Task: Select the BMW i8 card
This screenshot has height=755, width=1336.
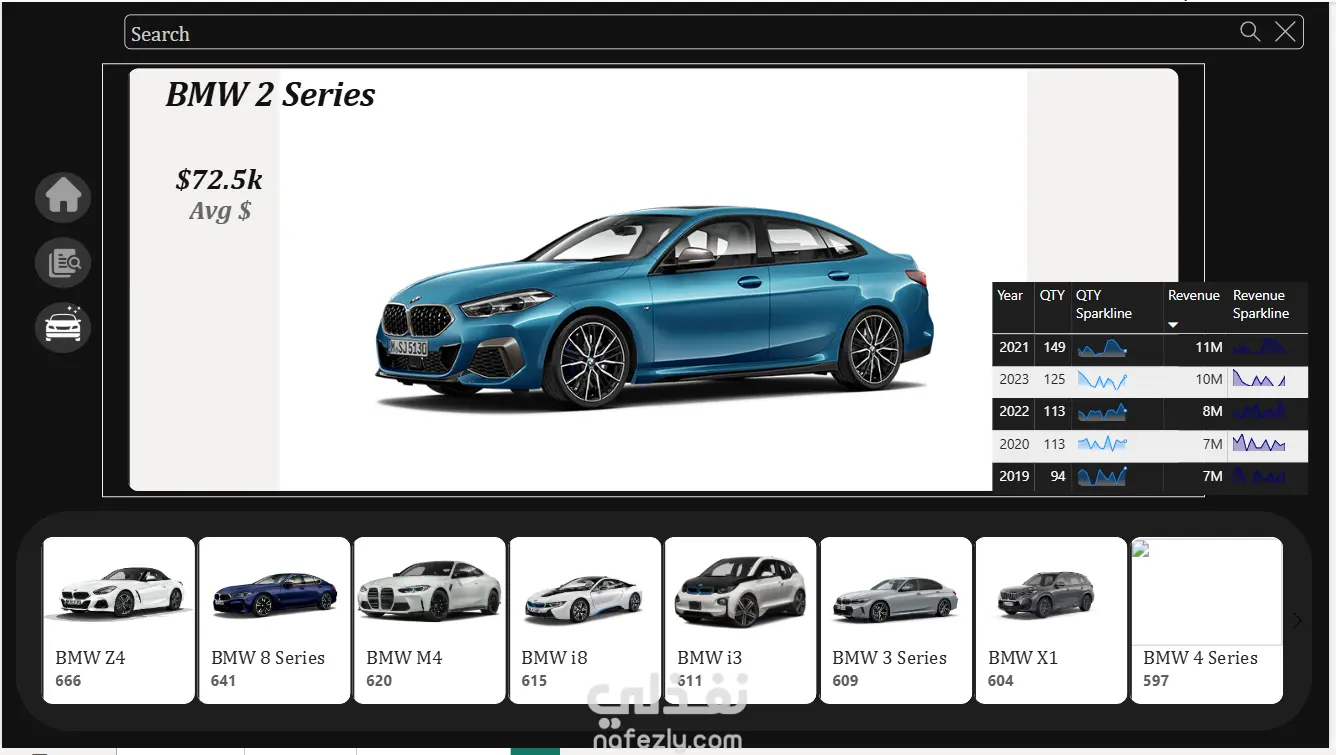Action: click(x=585, y=620)
